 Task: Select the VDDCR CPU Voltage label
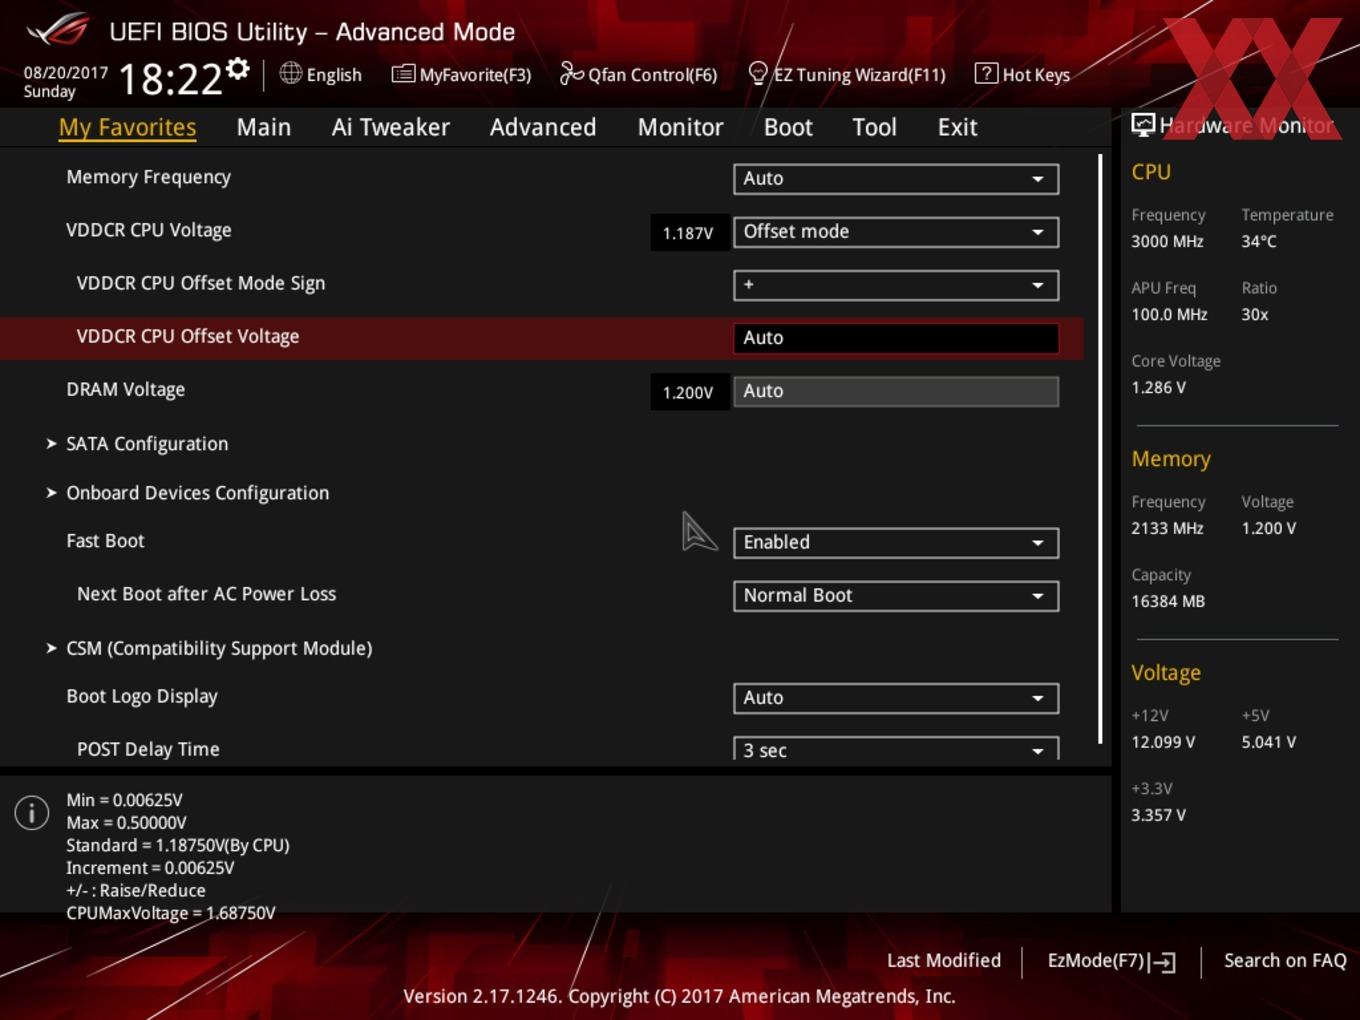click(x=149, y=230)
